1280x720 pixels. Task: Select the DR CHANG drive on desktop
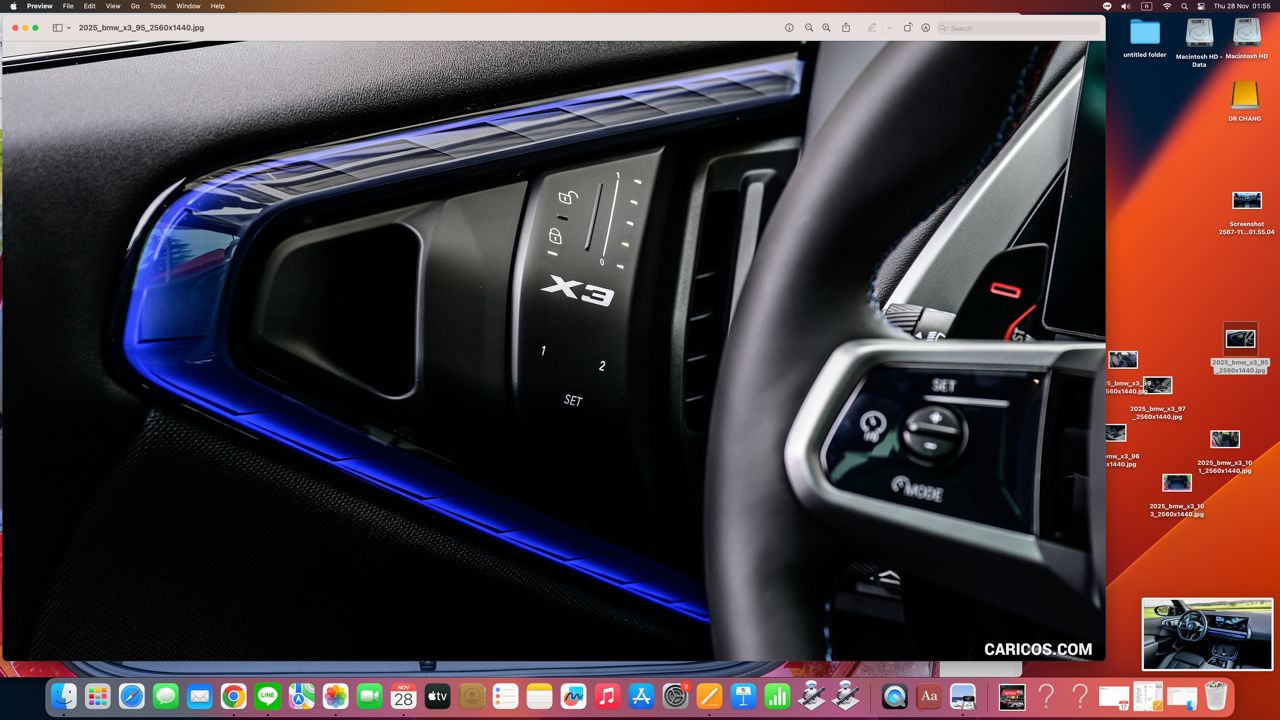pos(1244,98)
